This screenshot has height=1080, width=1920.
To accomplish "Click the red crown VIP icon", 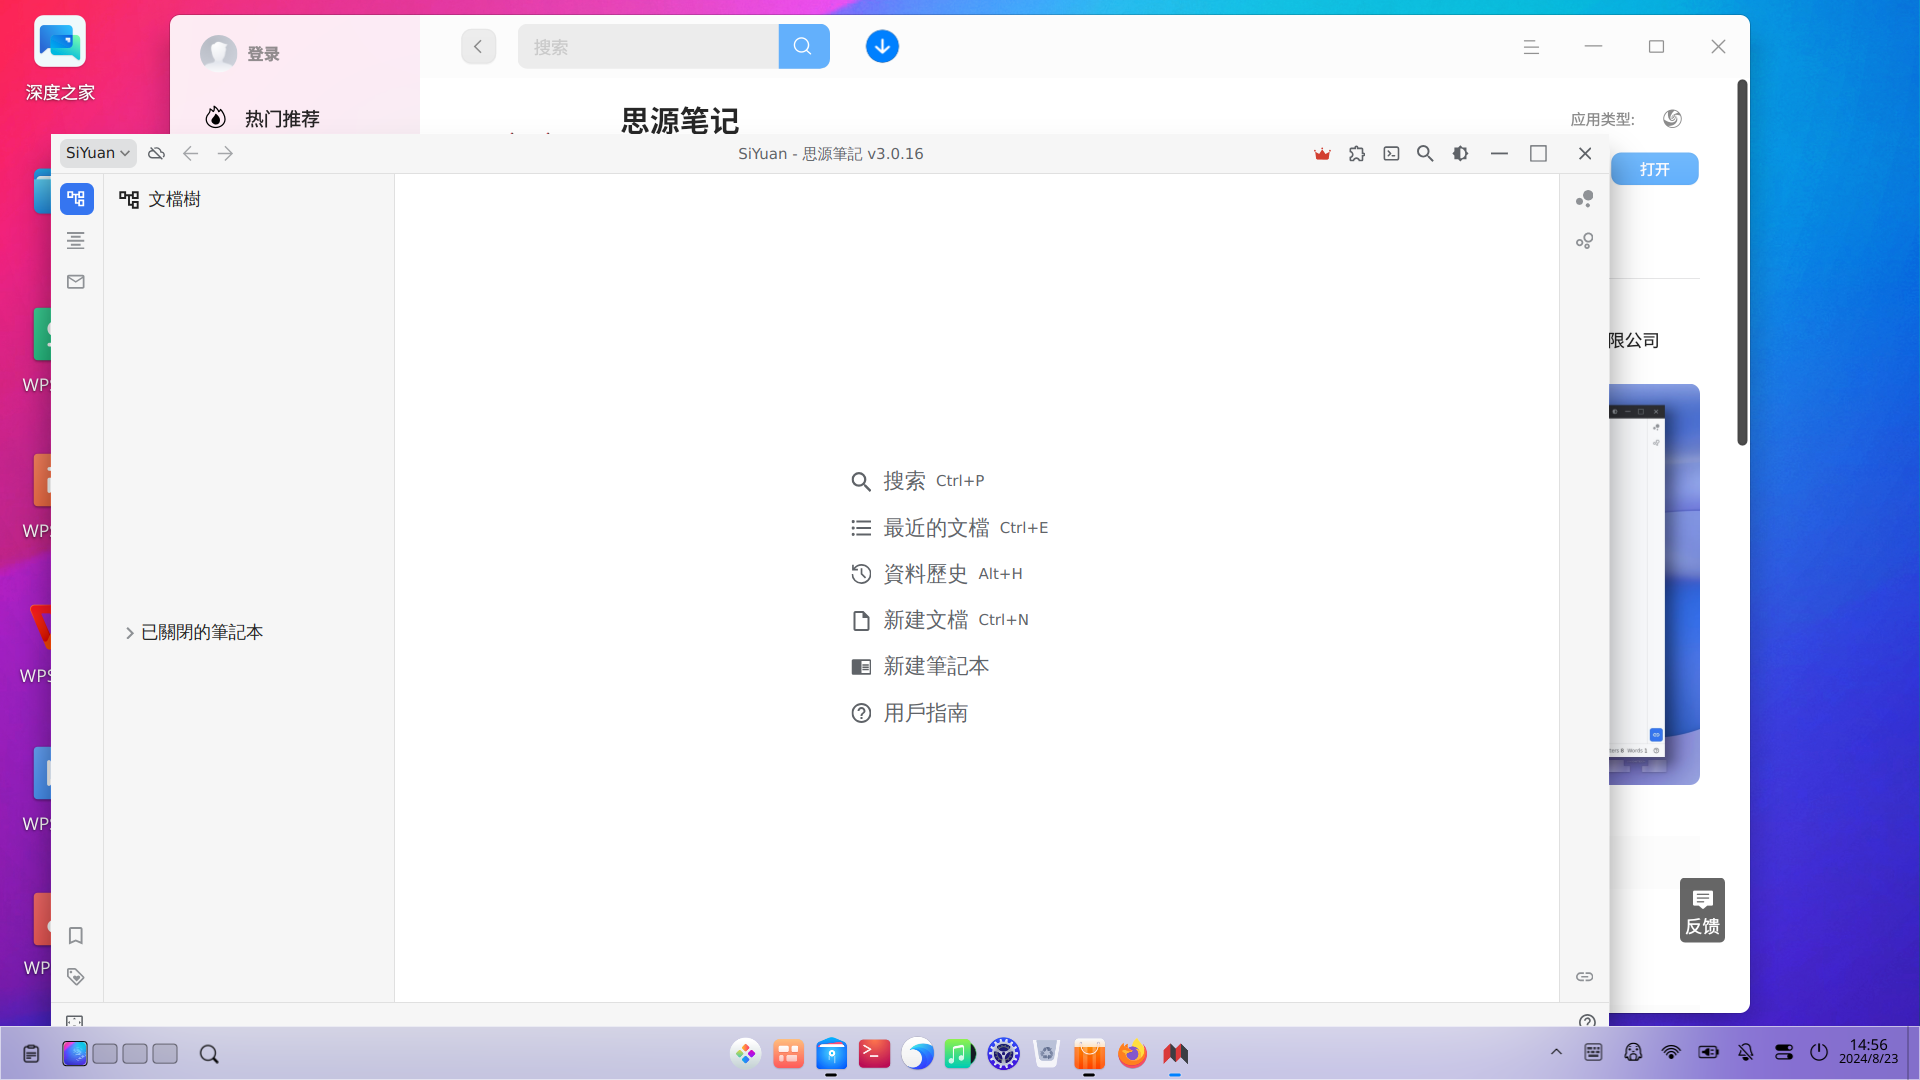I will pos(1322,153).
